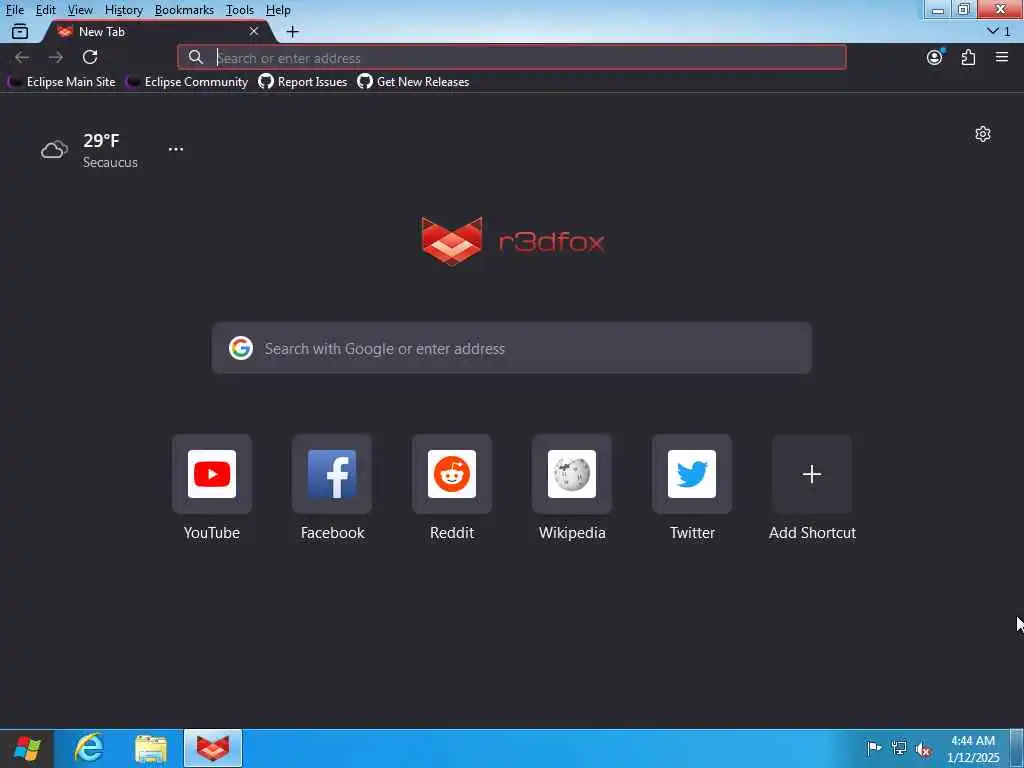This screenshot has width=1024, height=768.
Task: Click the r3dfox logo
Action: click(x=513, y=241)
